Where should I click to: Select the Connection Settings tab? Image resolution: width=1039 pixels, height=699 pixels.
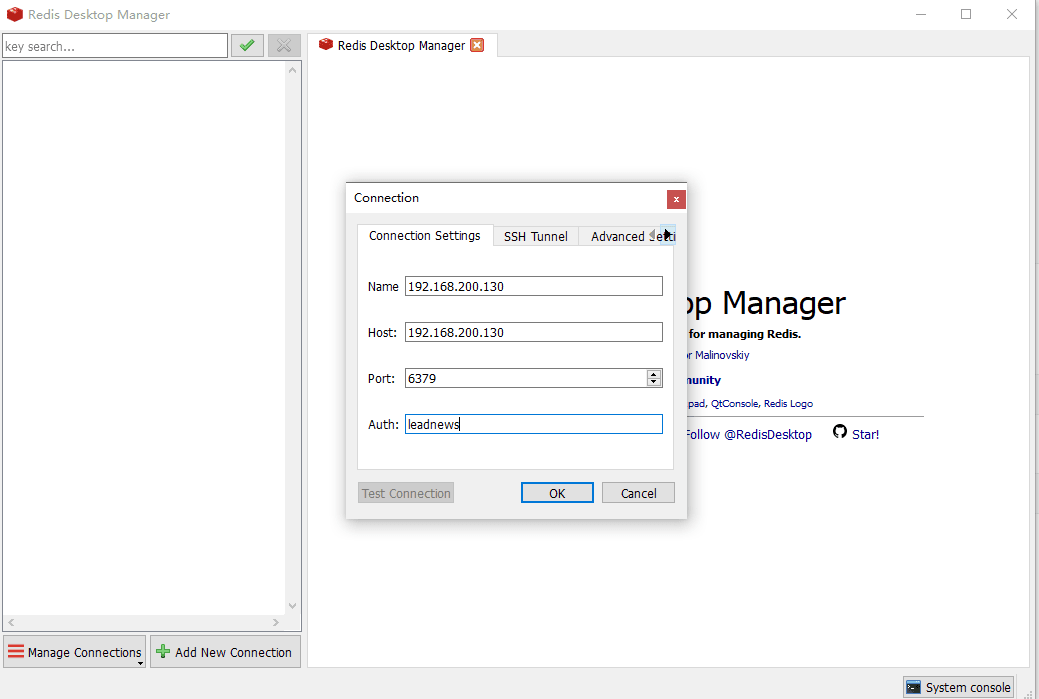[424, 235]
